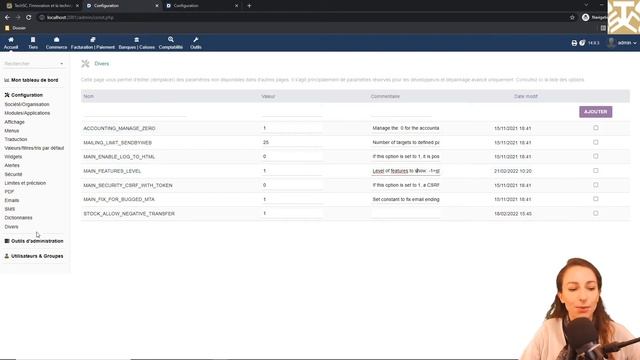The height and width of the screenshot is (360, 640).
Task: Switch to the first browser tab
Action: [42, 6]
